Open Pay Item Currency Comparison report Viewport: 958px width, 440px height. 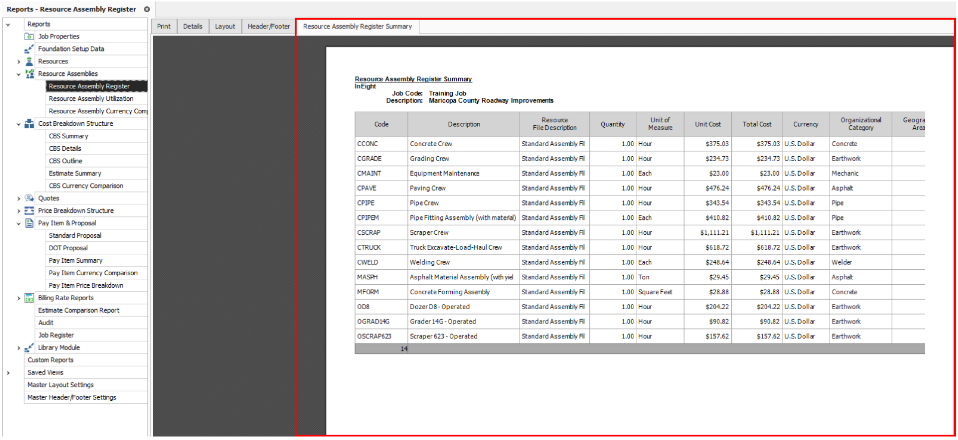(97, 273)
